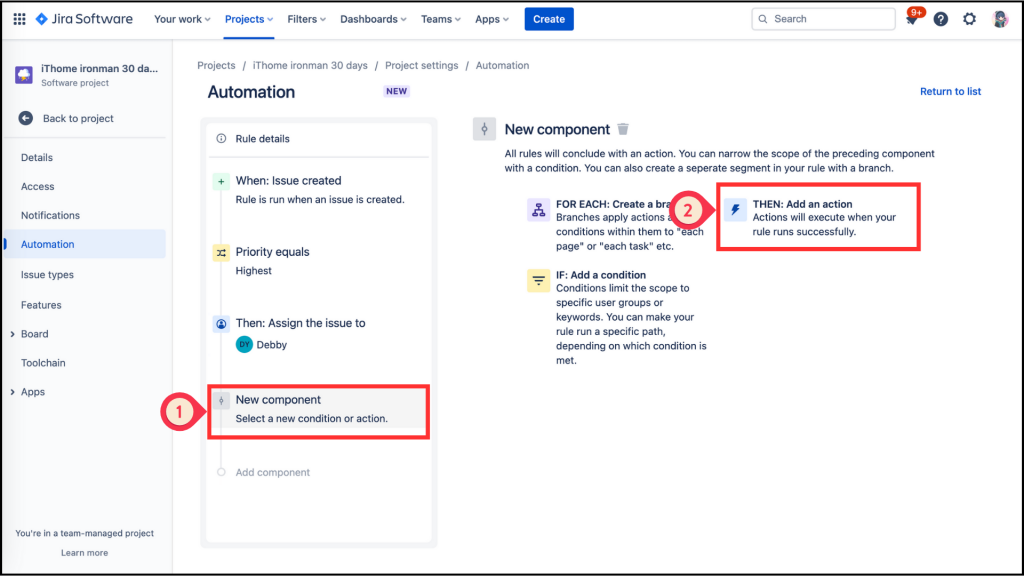Open the user profile avatar
The width and height of the screenshot is (1024, 576).
(1000, 19)
